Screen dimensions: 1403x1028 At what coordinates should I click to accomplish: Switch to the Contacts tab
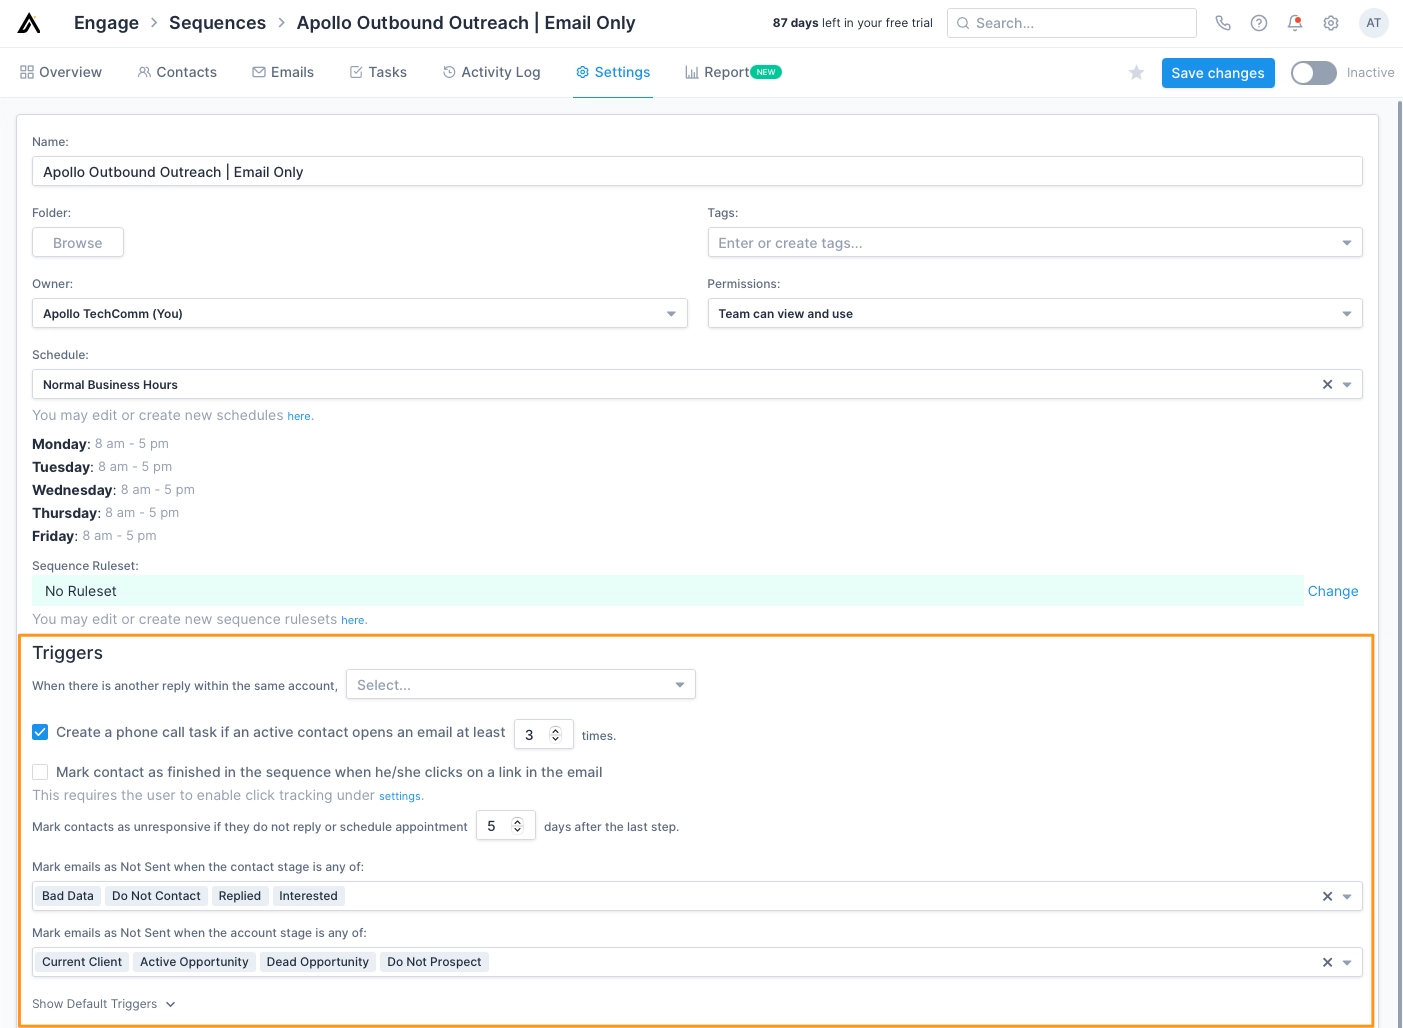(x=177, y=72)
